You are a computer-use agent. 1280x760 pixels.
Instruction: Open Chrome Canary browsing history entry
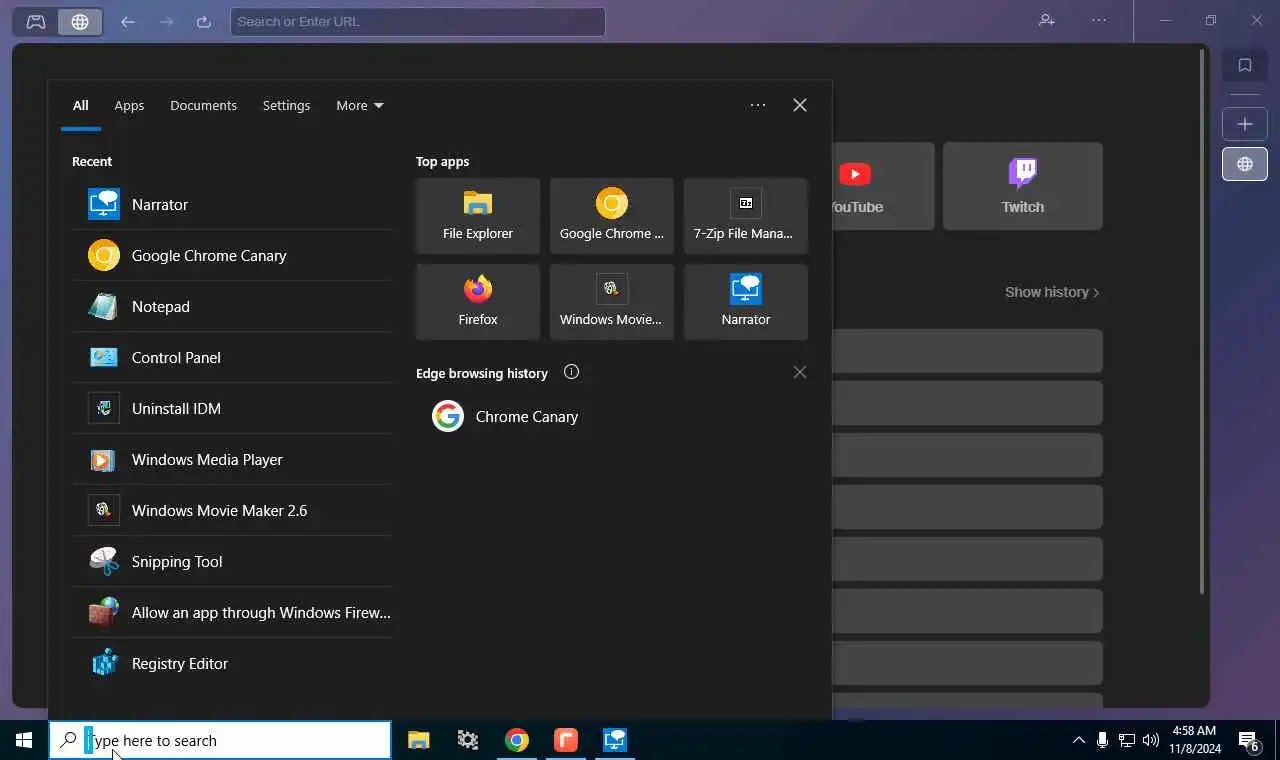click(x=612, y=416)
